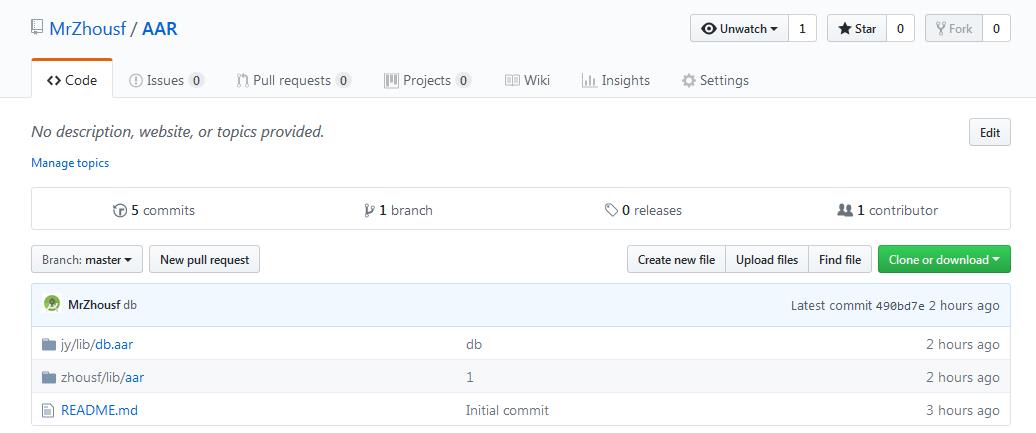The width and height of the screenshot is (1036, 433).
Task: Click the code brackets icon on Code tab
Action: coord(54,81)
